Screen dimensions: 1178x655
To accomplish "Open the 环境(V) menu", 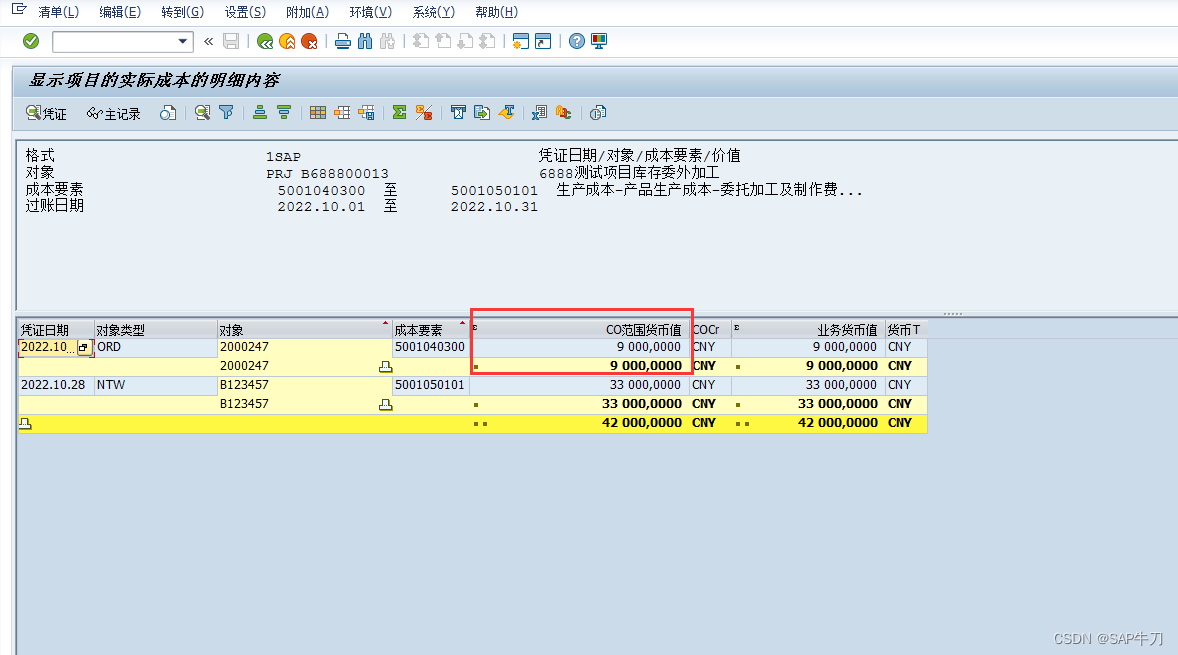I will tap(370, 12).
